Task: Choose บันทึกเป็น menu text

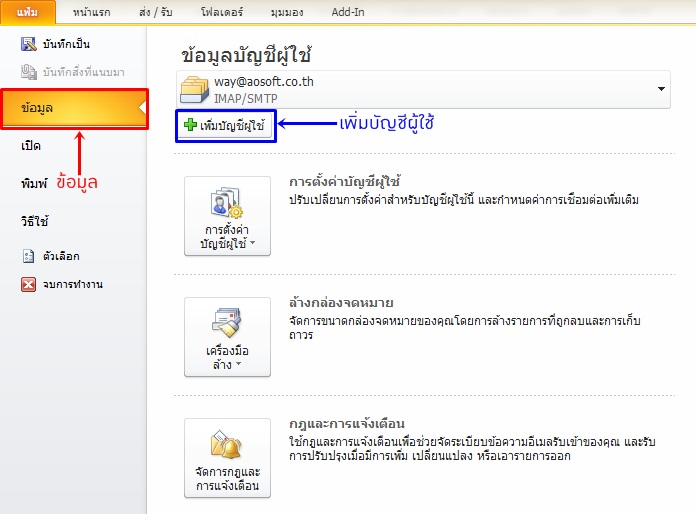Action: [66, 44]
